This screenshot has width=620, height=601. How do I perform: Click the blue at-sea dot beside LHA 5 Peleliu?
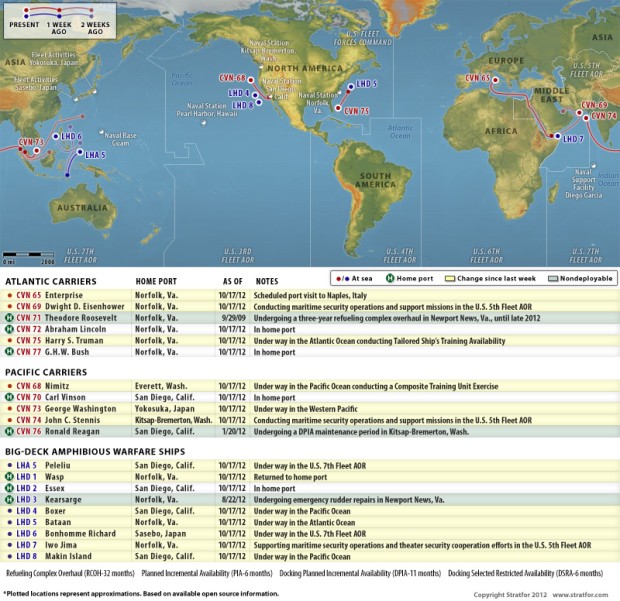9,465
